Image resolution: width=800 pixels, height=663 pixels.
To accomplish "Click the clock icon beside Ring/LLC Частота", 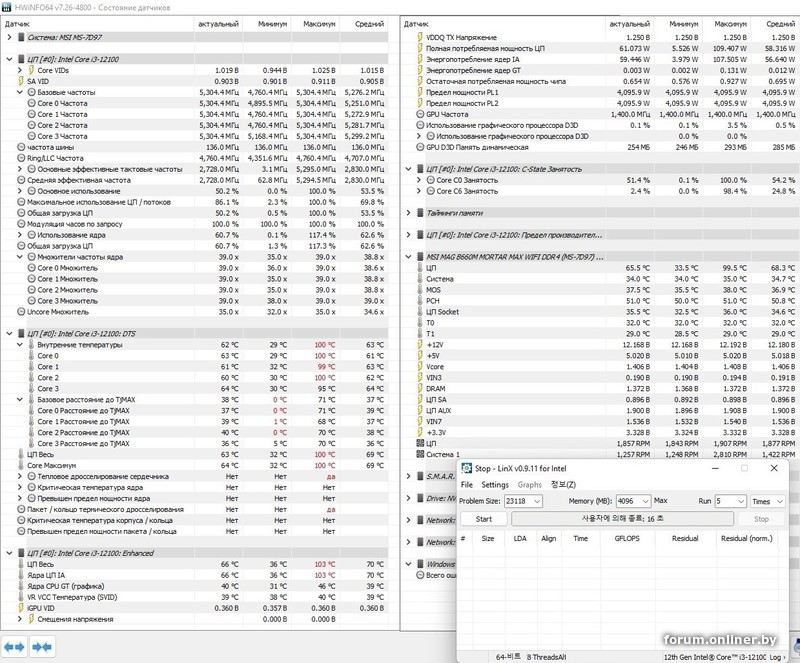I will (x=21, y=158).
